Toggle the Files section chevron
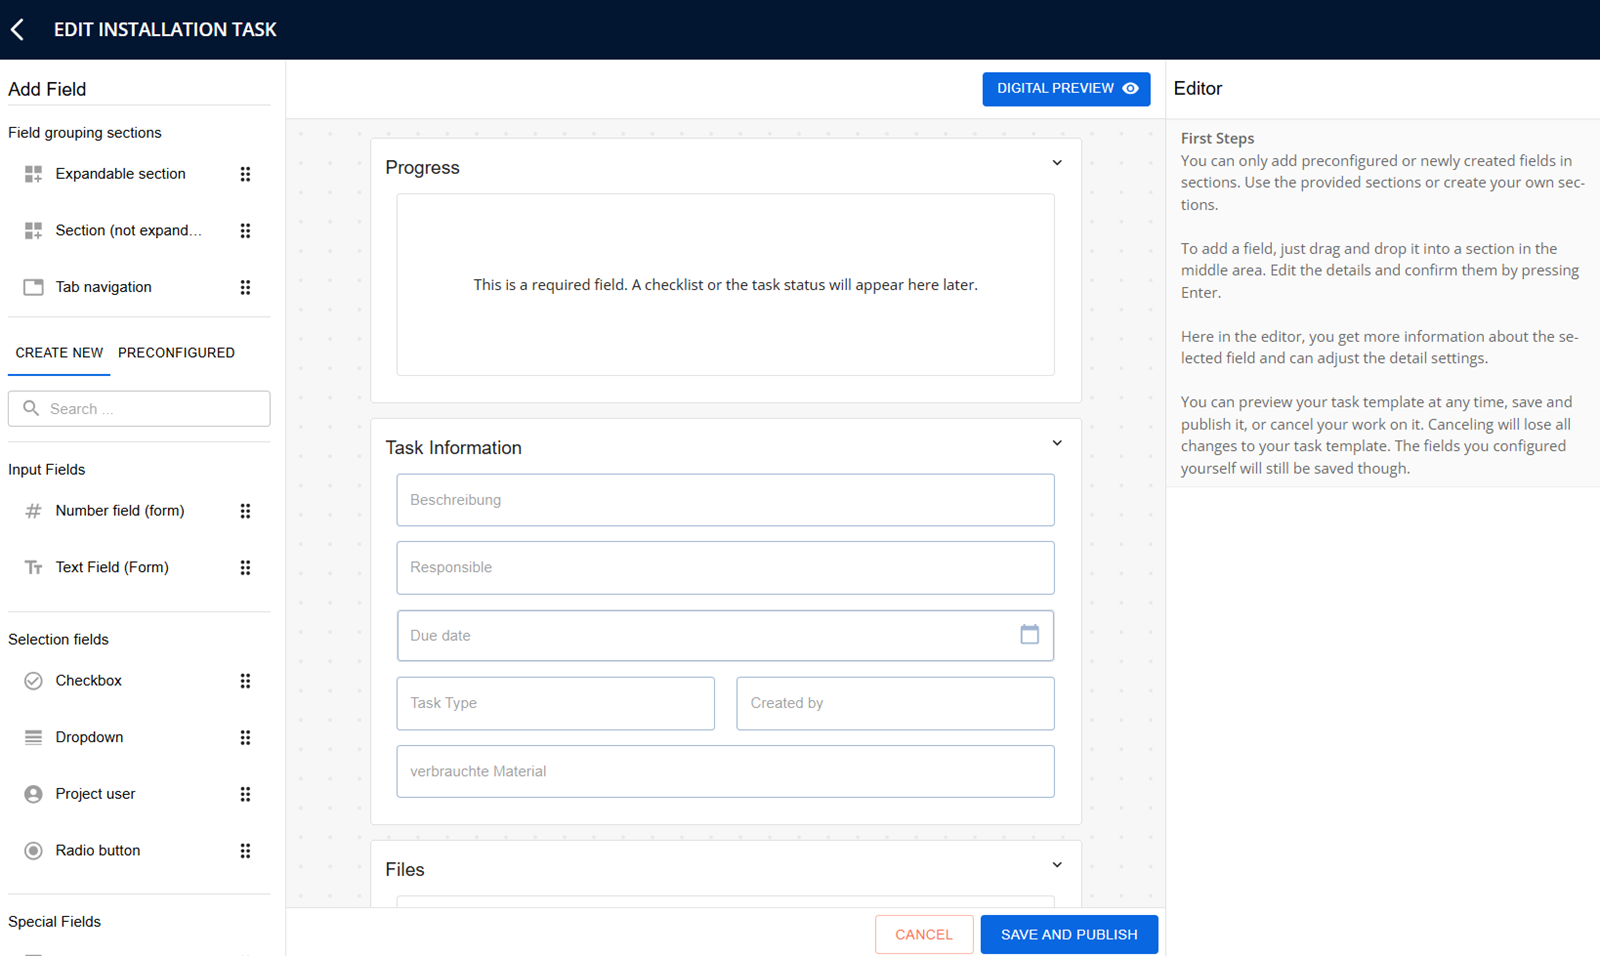Image resolution: width=1600 pixels, height=956 pixels. click(1057, 865)
